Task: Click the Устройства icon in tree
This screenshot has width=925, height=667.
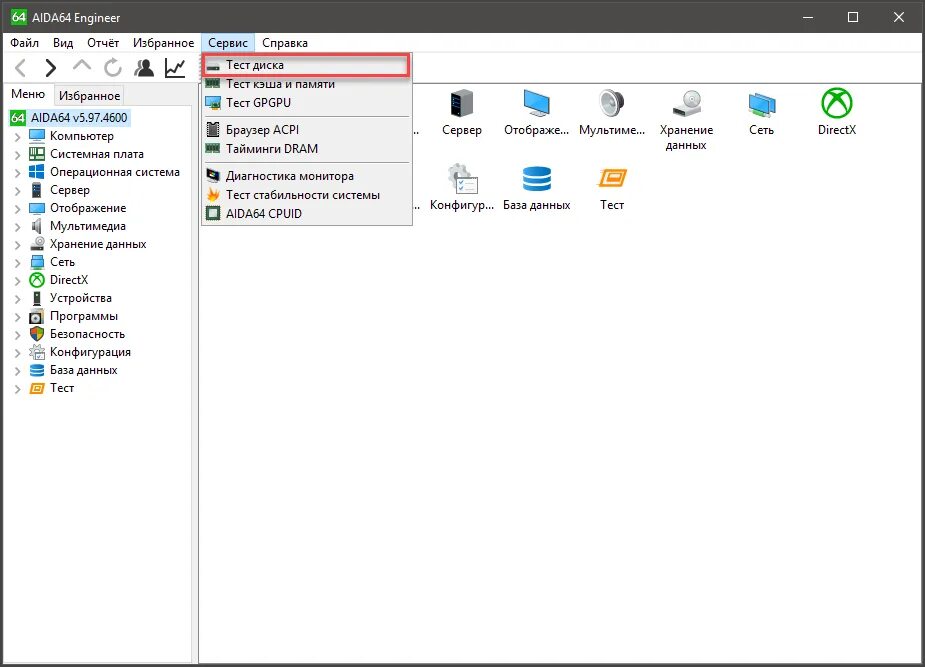Action: coord(37,298)
